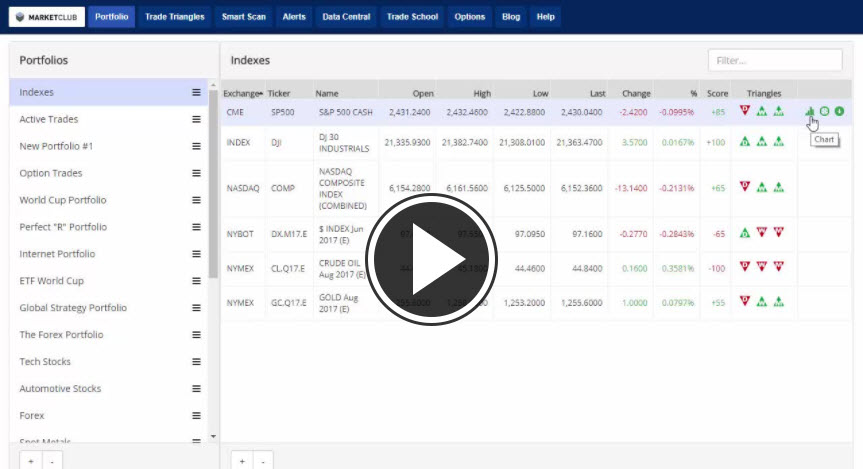Click green down-arrow circle icon in SP500 row

(839, 111)
